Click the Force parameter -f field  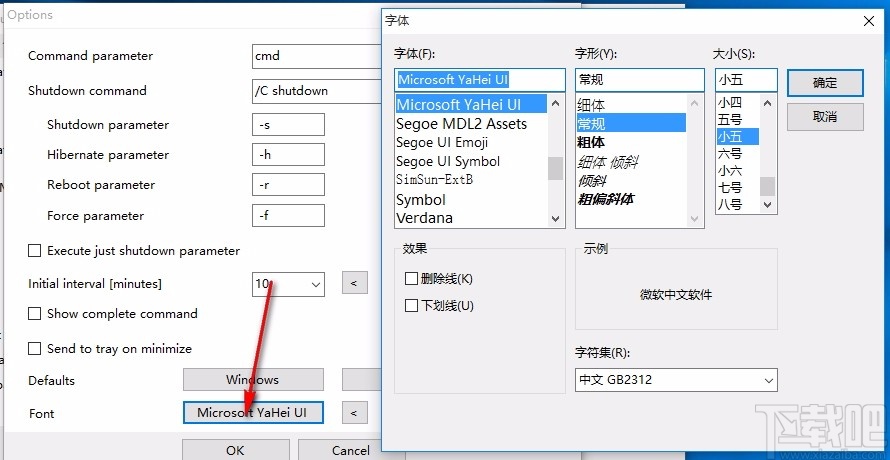288,215
